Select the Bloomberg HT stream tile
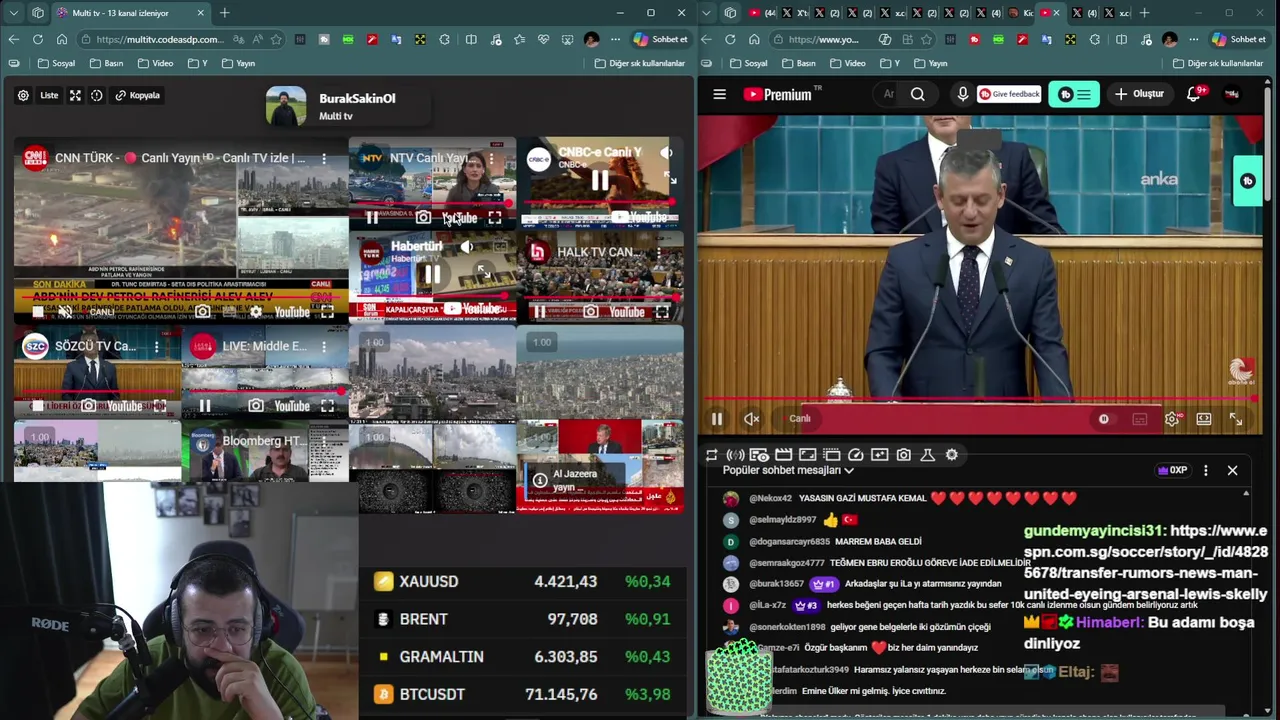Viewport: 1280px width, 720px height. (265, 451)
